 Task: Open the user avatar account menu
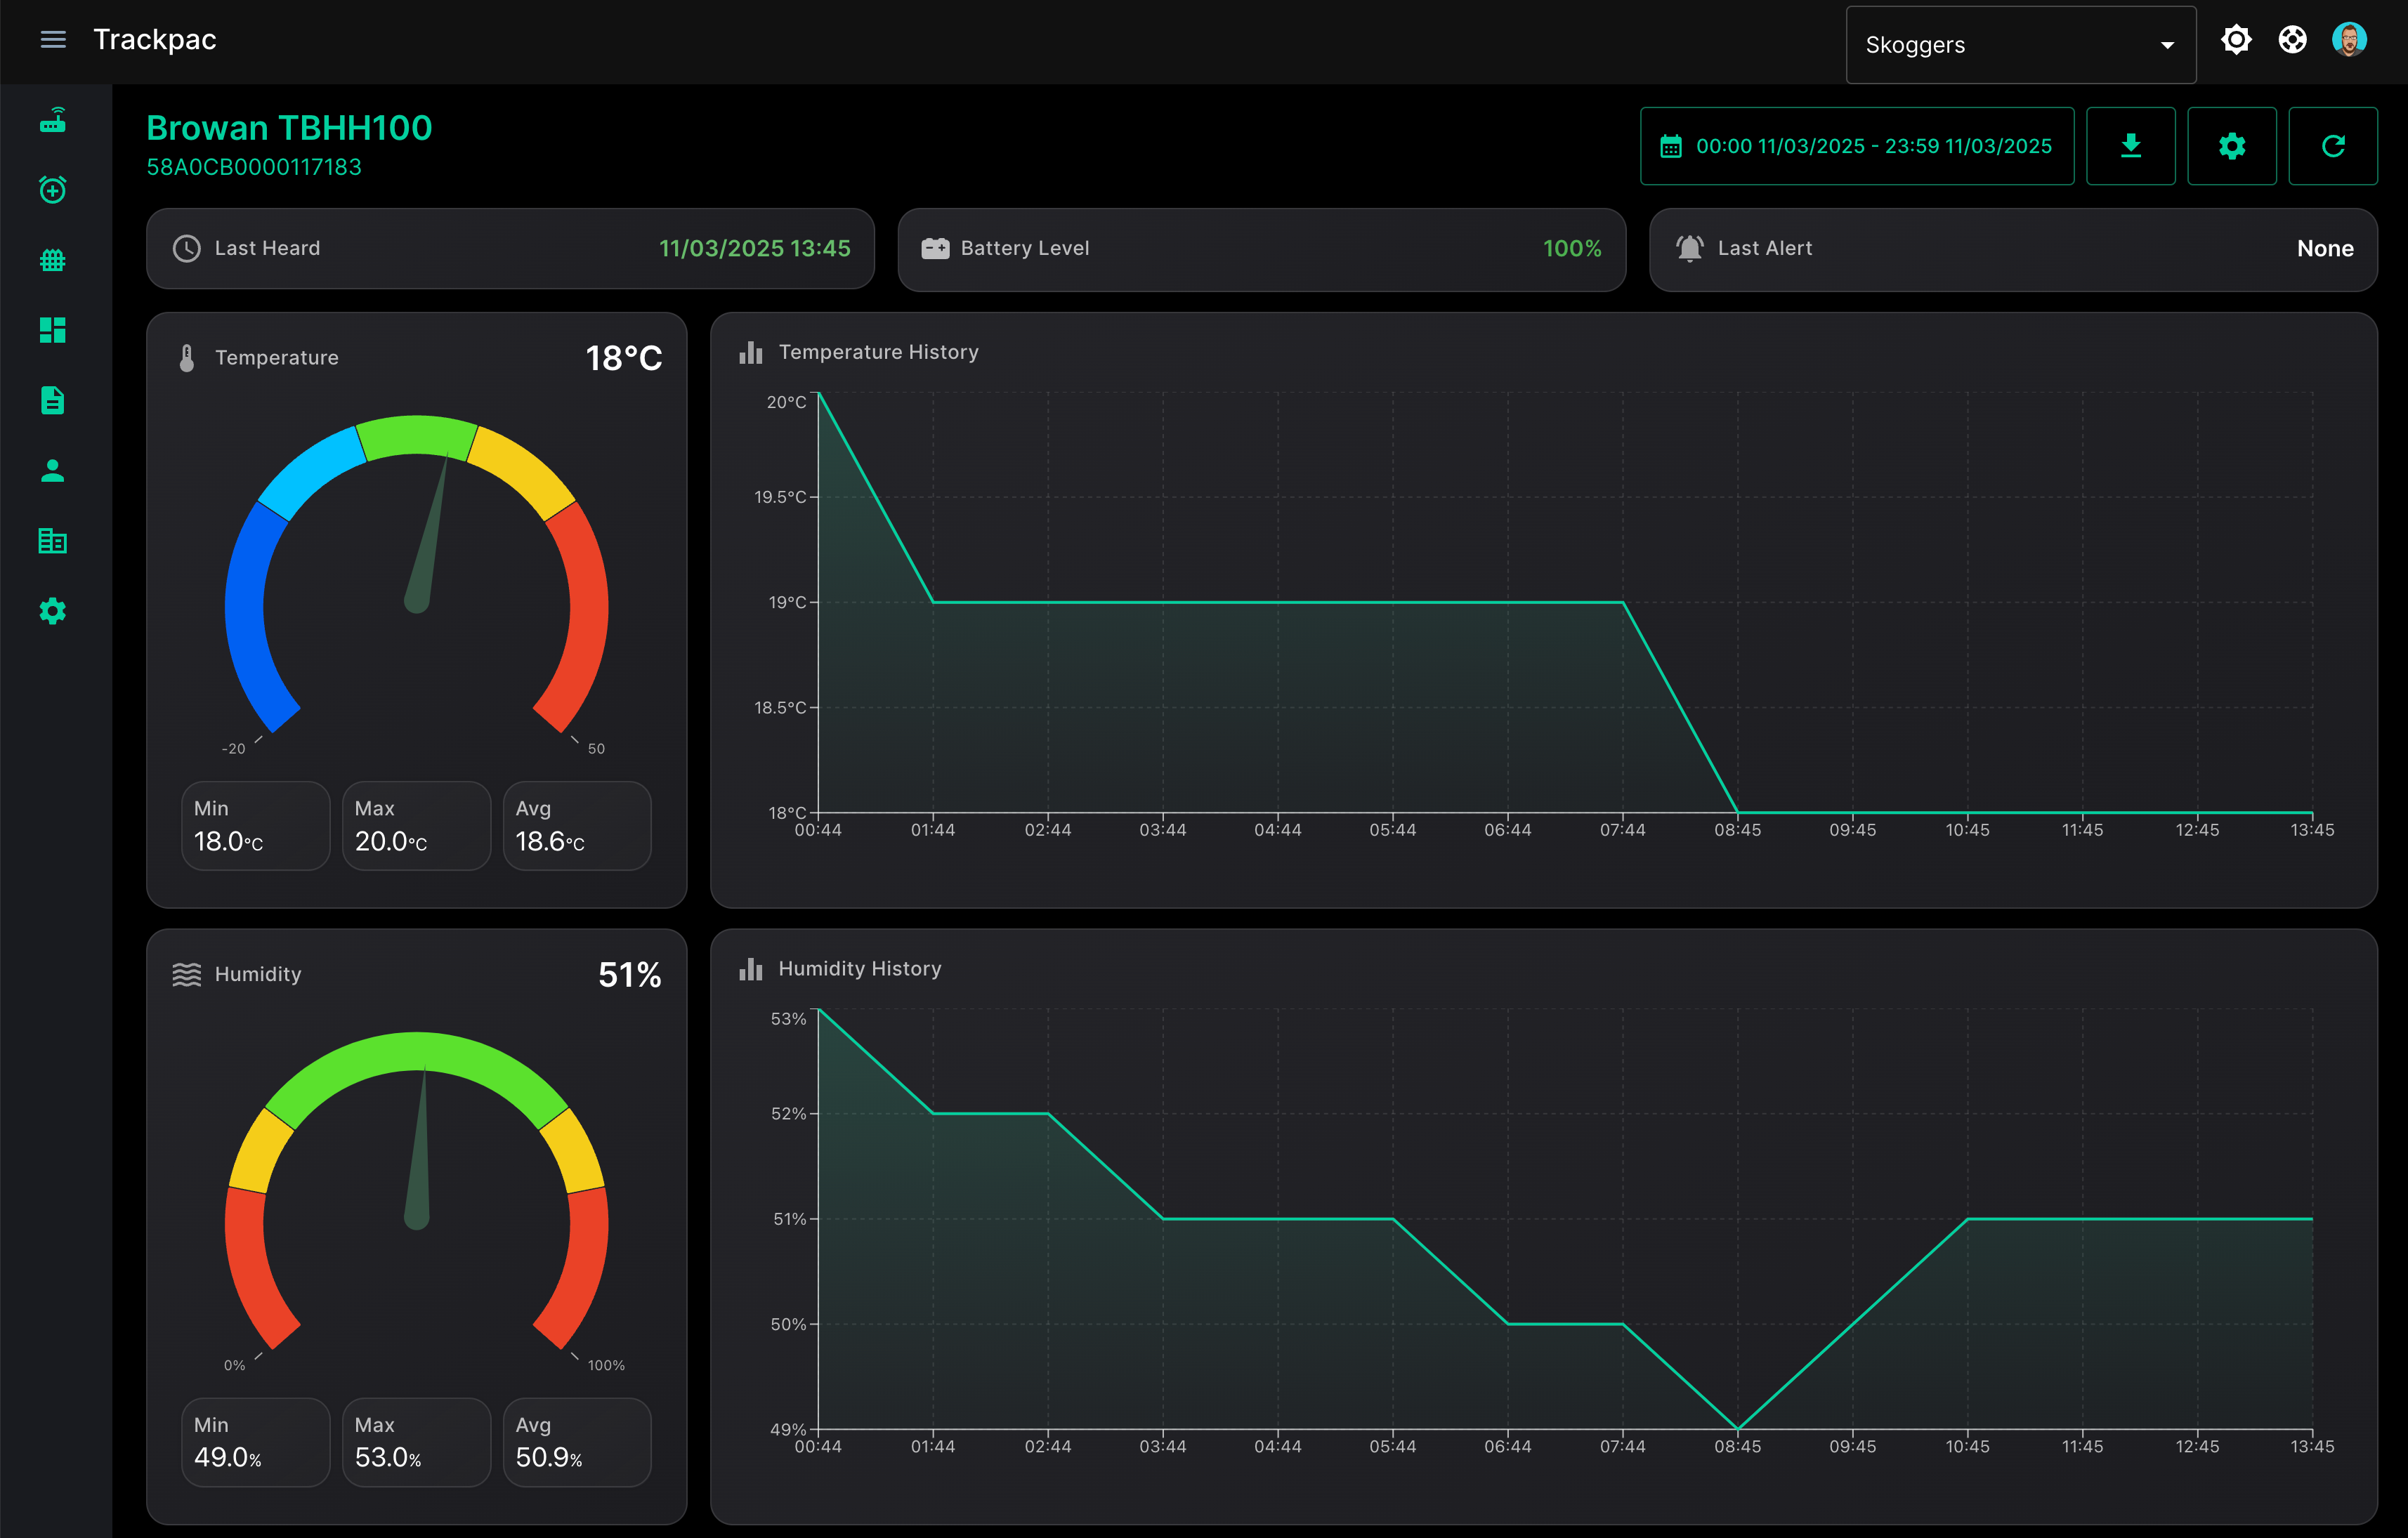[x=2349, y=40]
